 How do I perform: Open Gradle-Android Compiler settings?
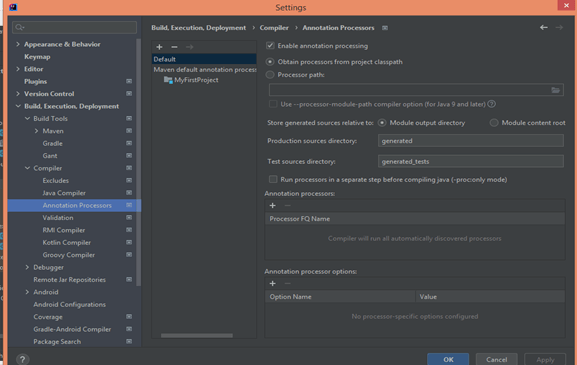click(72, 329)
